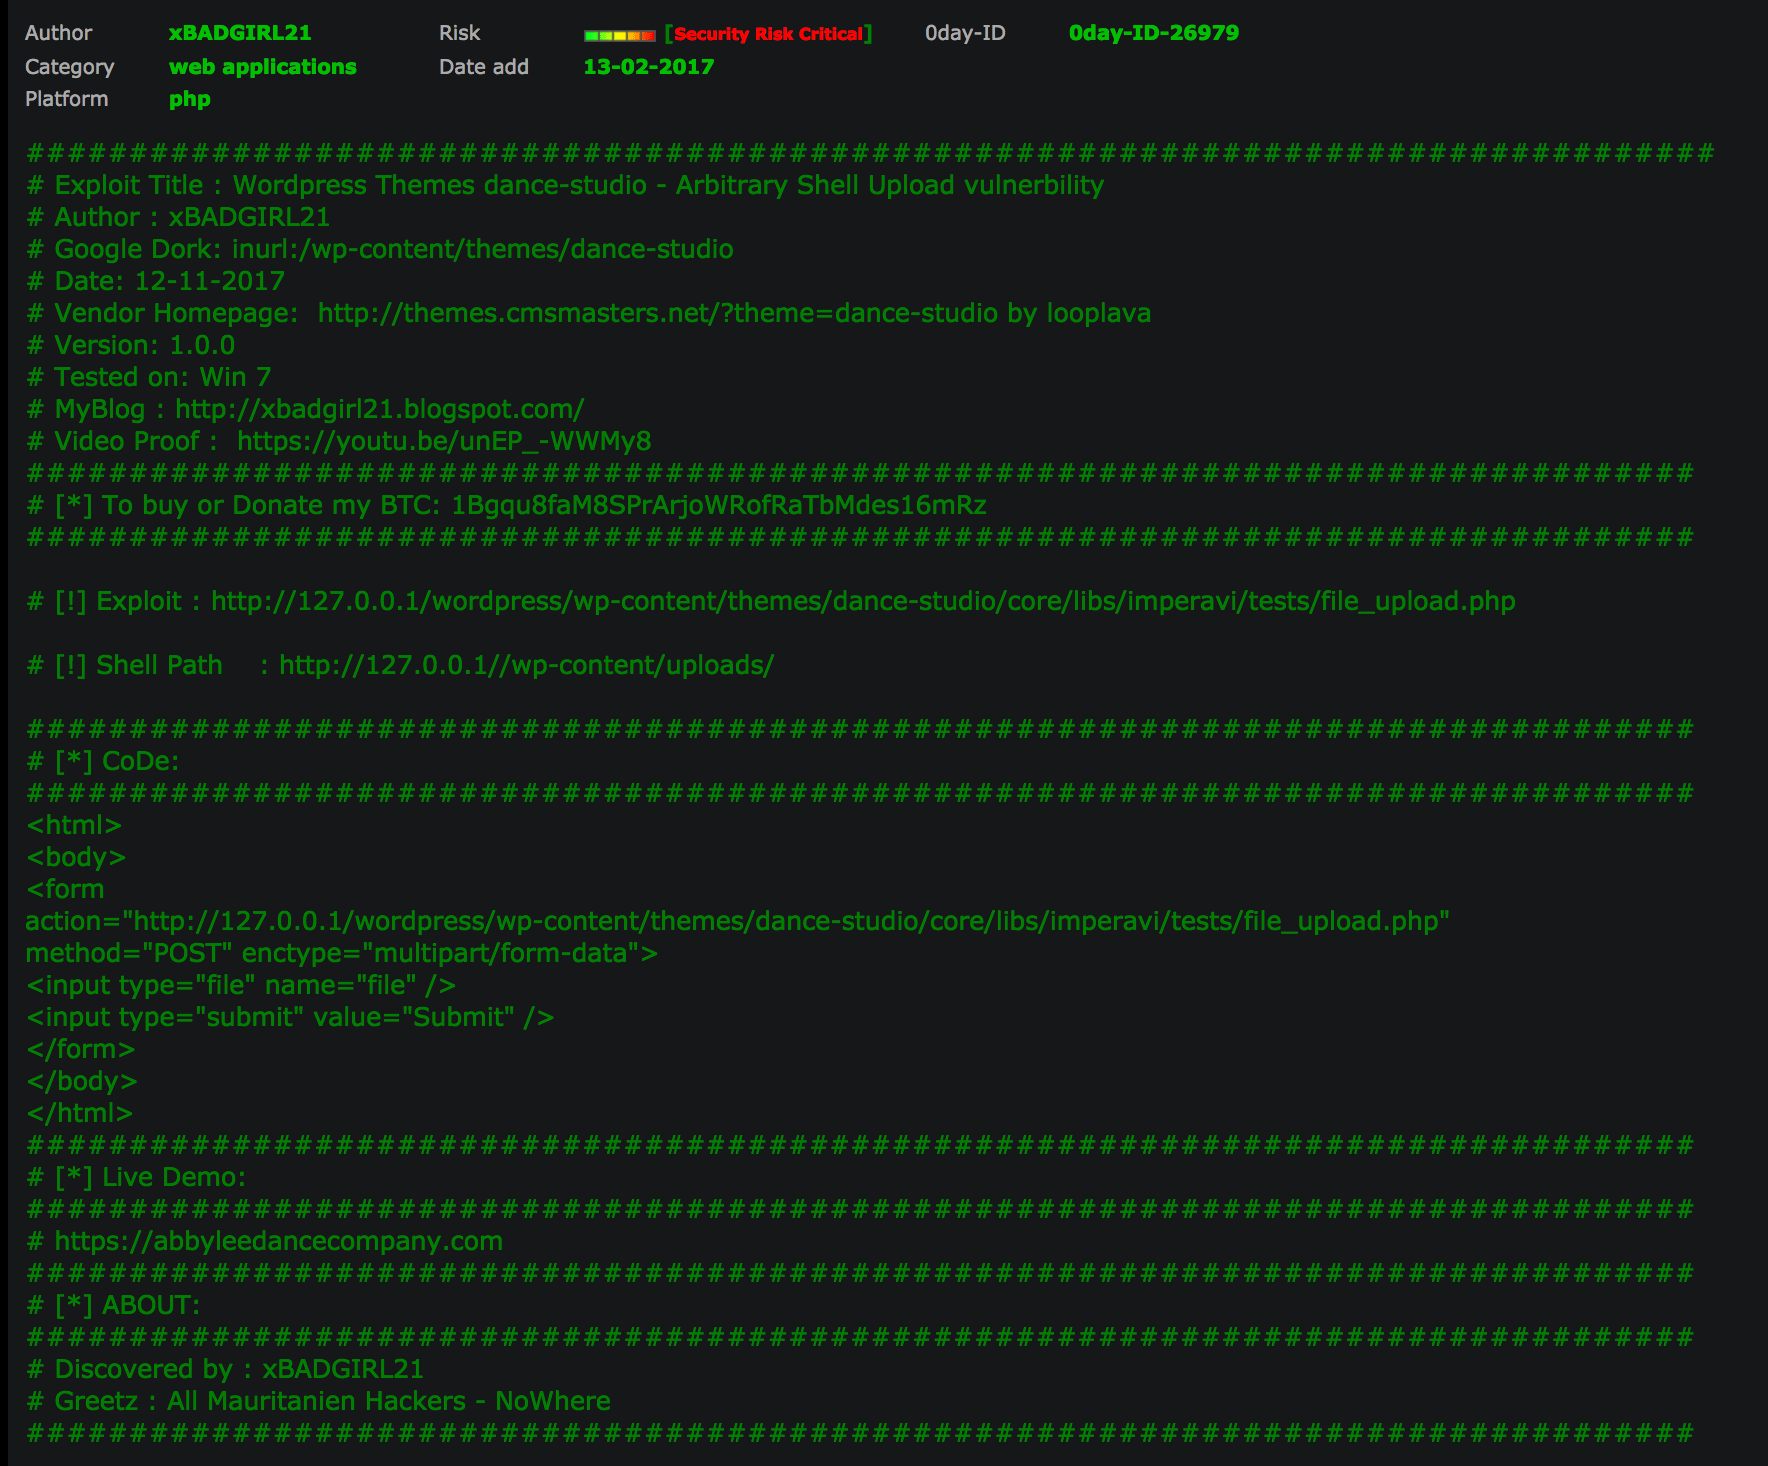Click the Google Dork inurl text

(483, 249)
